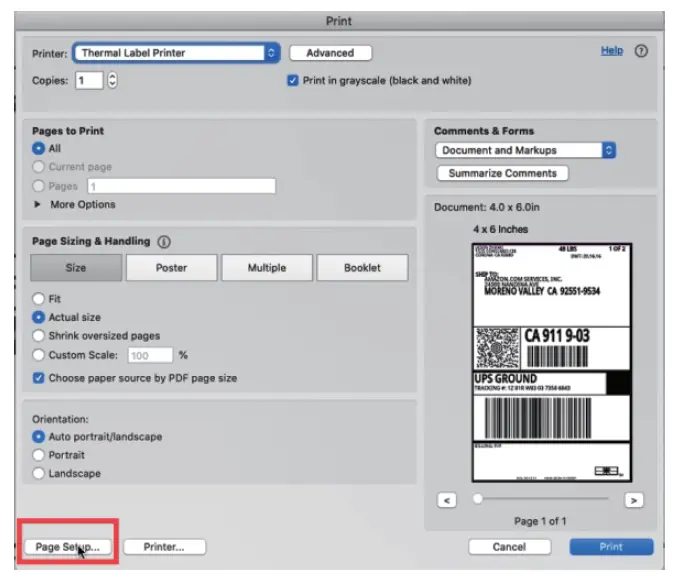Switch to the Multiple tab
Image resolution: width=684 pixels, height=584 pixels.
(x=267, y=268)
